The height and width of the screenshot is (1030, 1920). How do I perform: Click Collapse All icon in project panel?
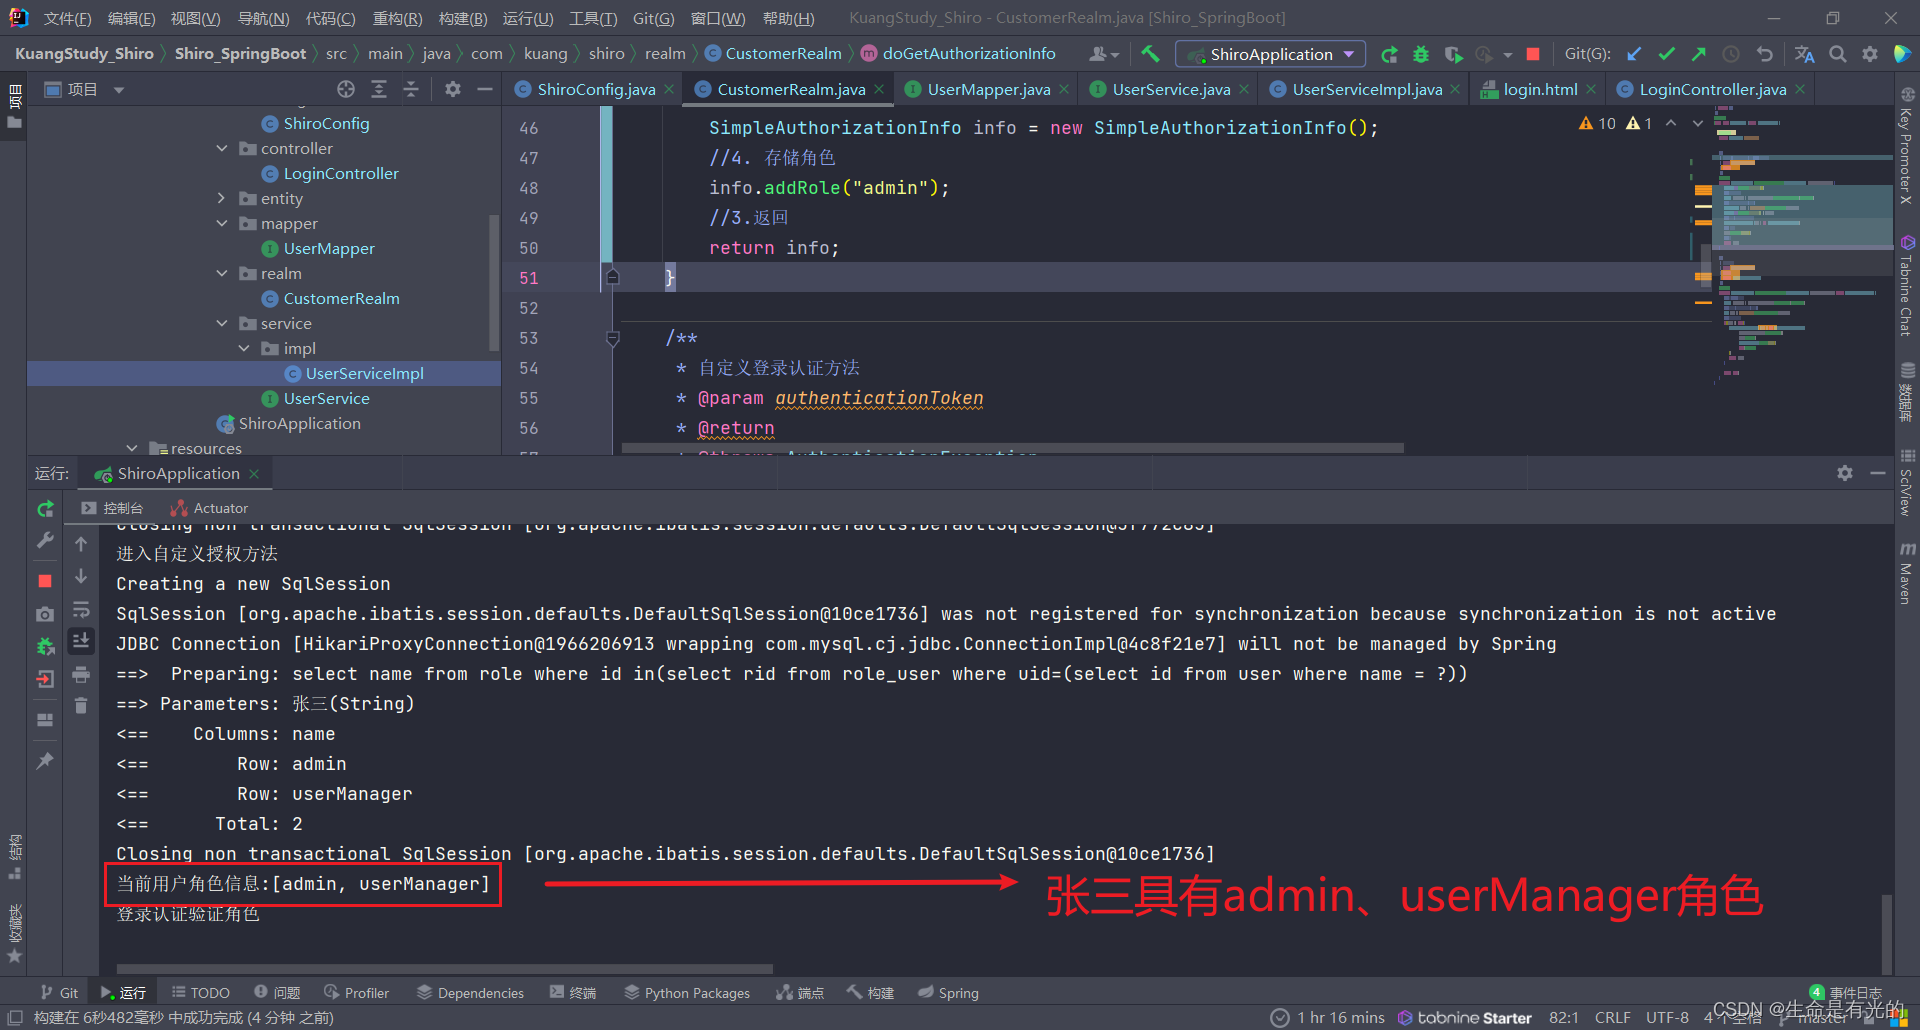click(411, 89)
